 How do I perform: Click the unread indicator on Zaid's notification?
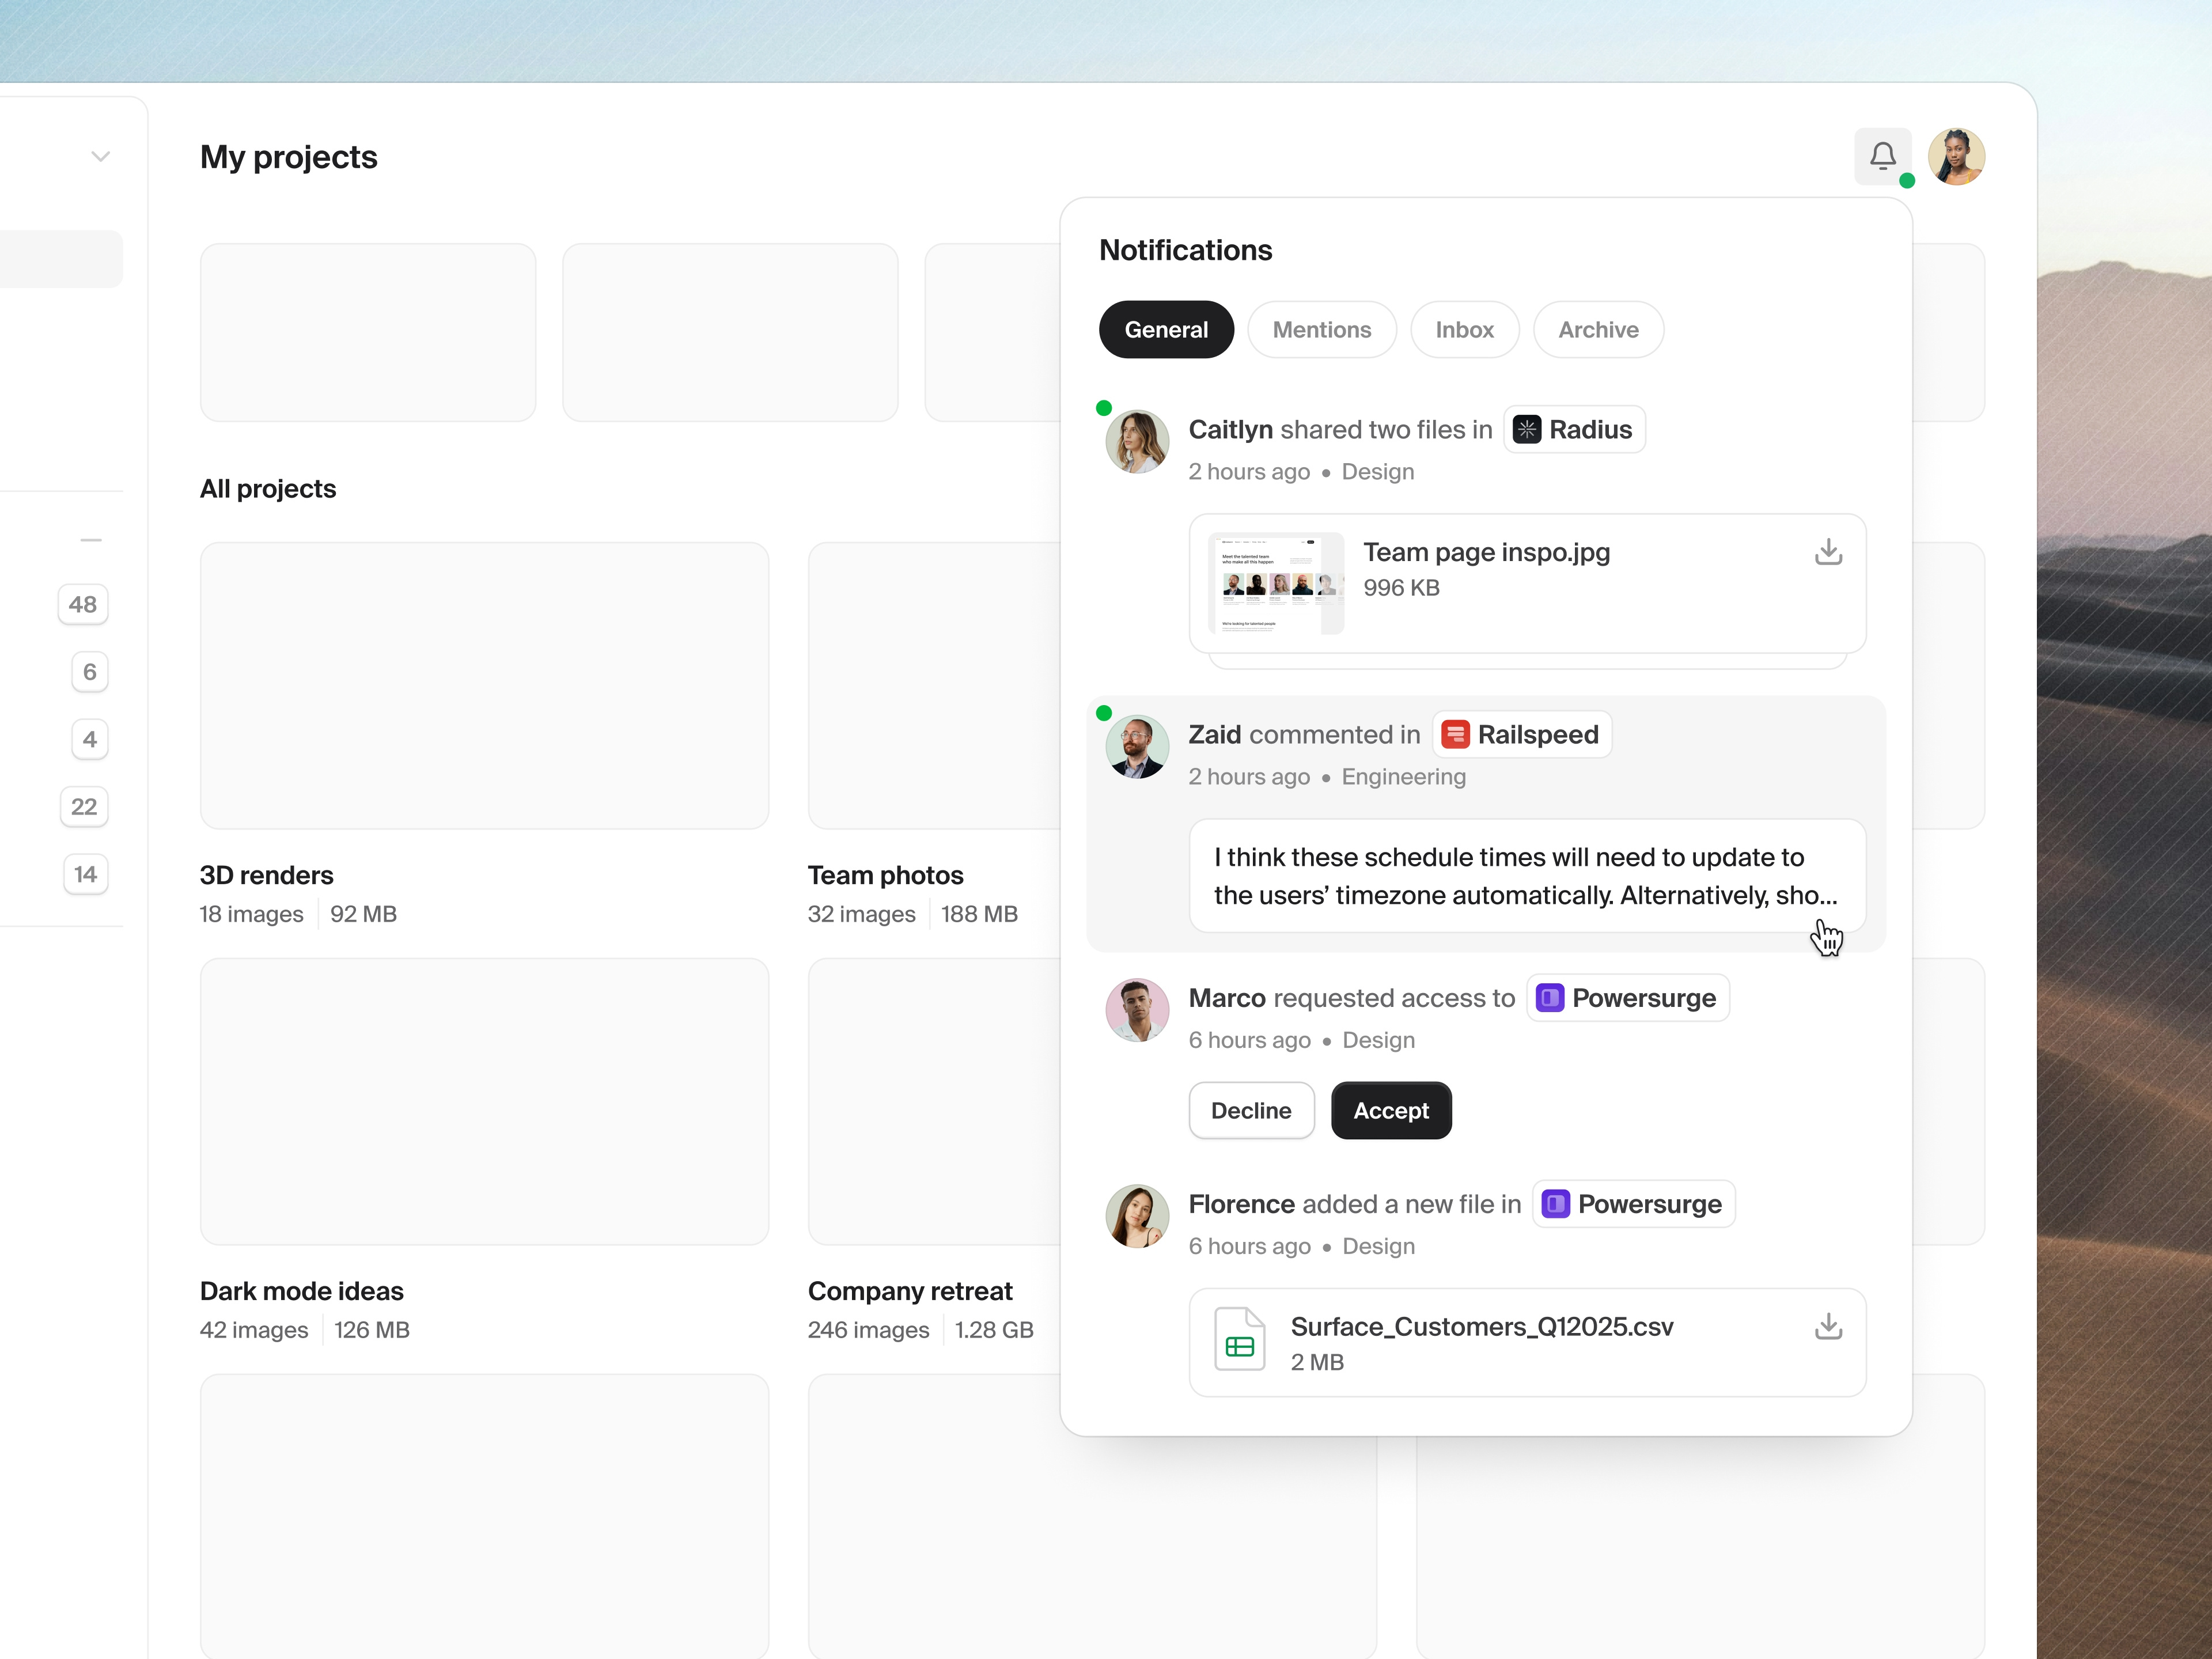click(x=1104, y=712)
